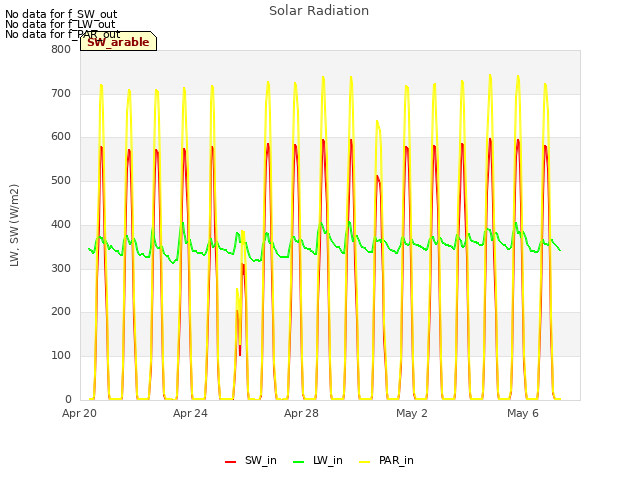Click the 'No data for f_PAR_out' message

(x=62, y=34)
